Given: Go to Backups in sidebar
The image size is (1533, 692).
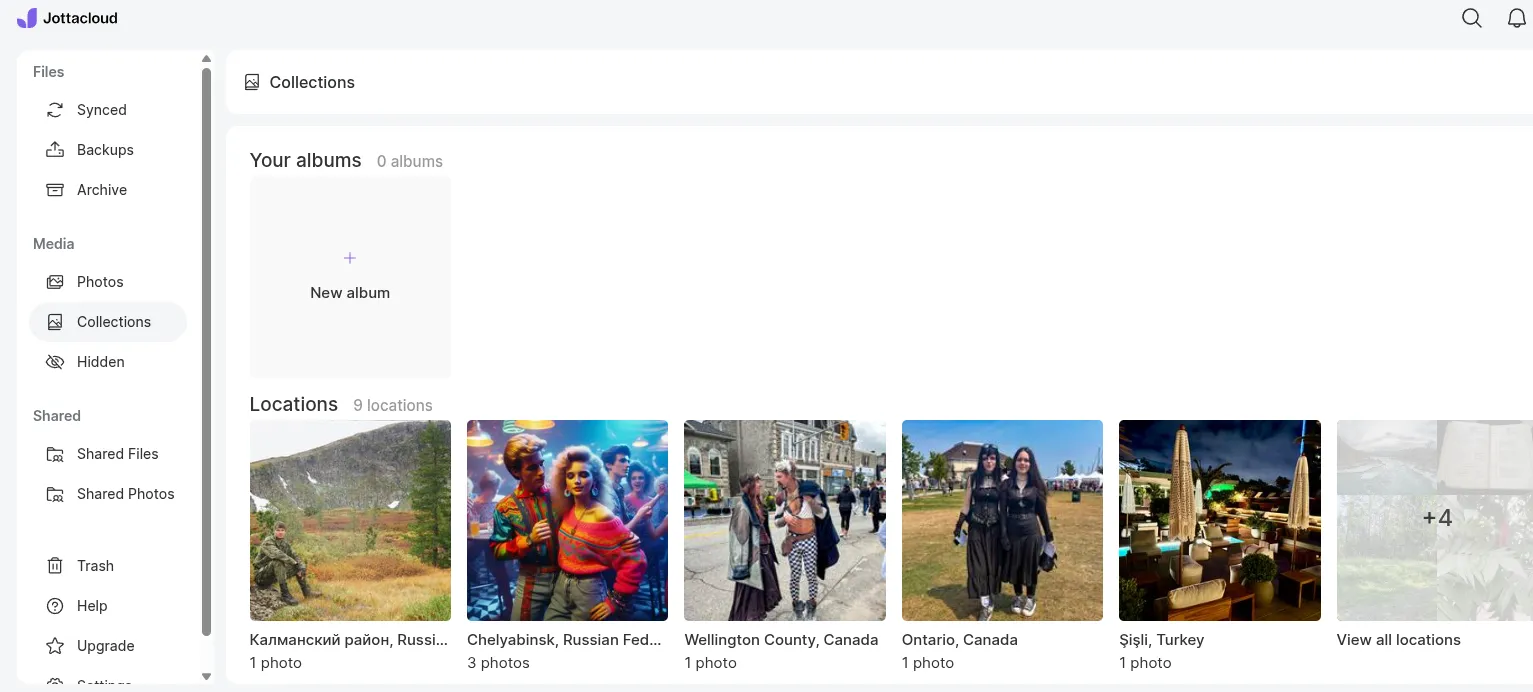Looking at the screenshot, I should (x=108, y=150).
